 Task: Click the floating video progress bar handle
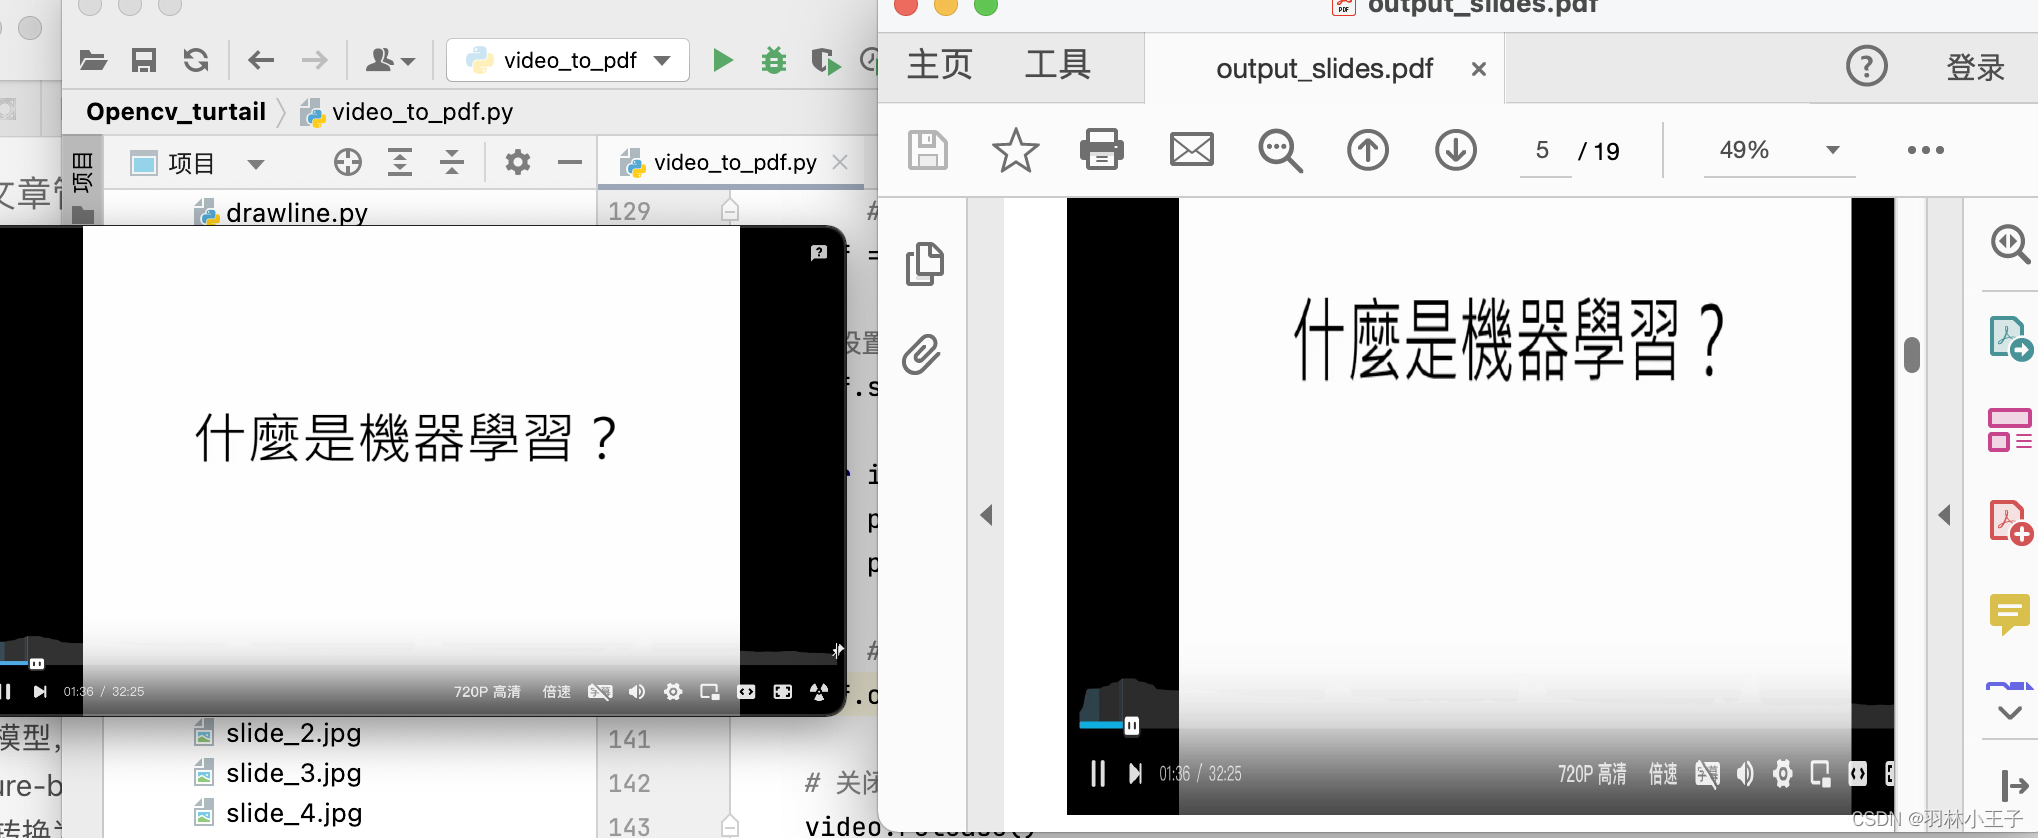click(37, 663)
